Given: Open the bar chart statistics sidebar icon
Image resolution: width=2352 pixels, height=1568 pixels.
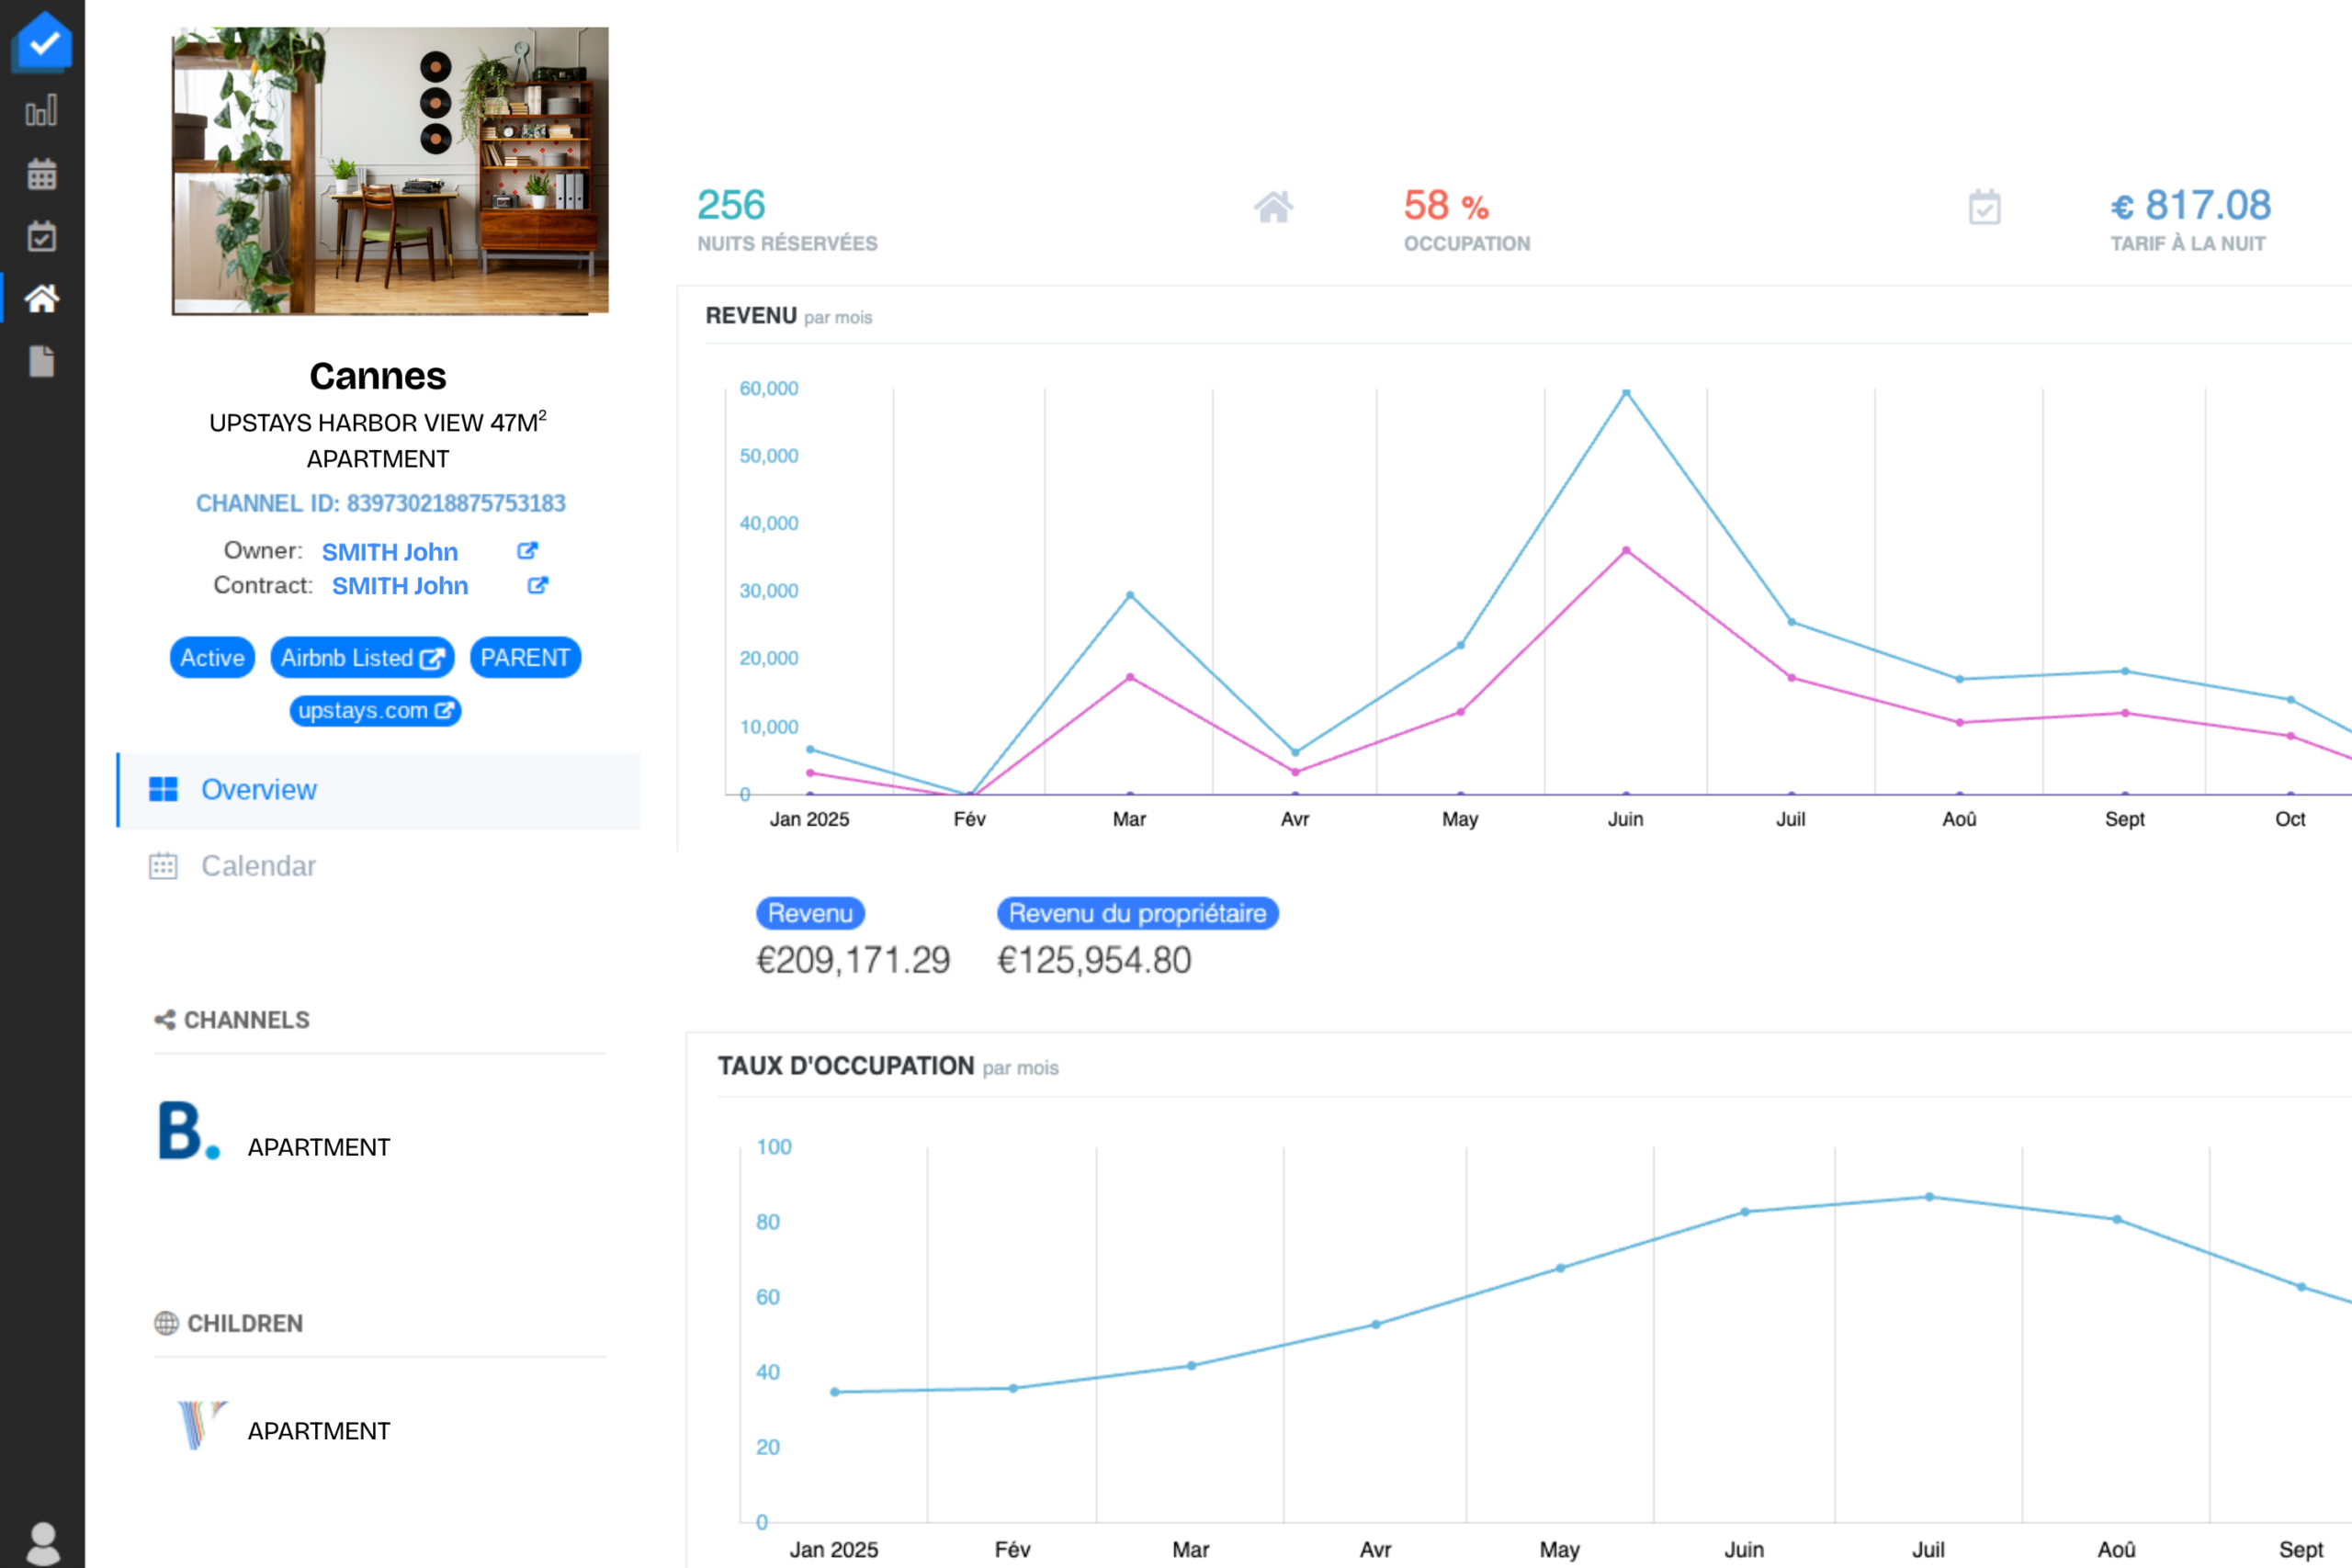Looking at the screenshot, I should click(41, 111).
